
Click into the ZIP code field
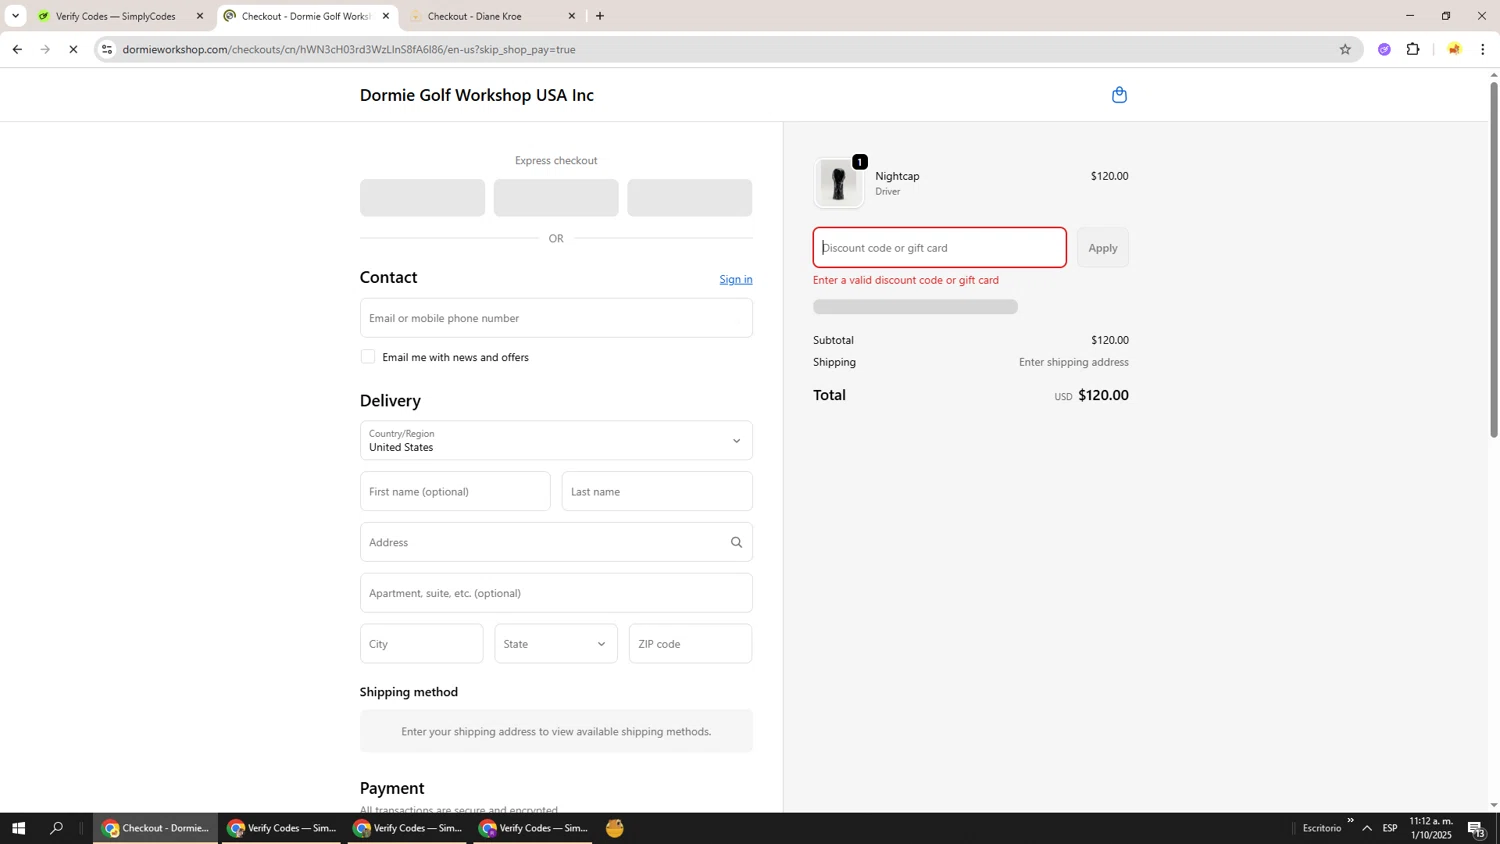click(690, 644)
